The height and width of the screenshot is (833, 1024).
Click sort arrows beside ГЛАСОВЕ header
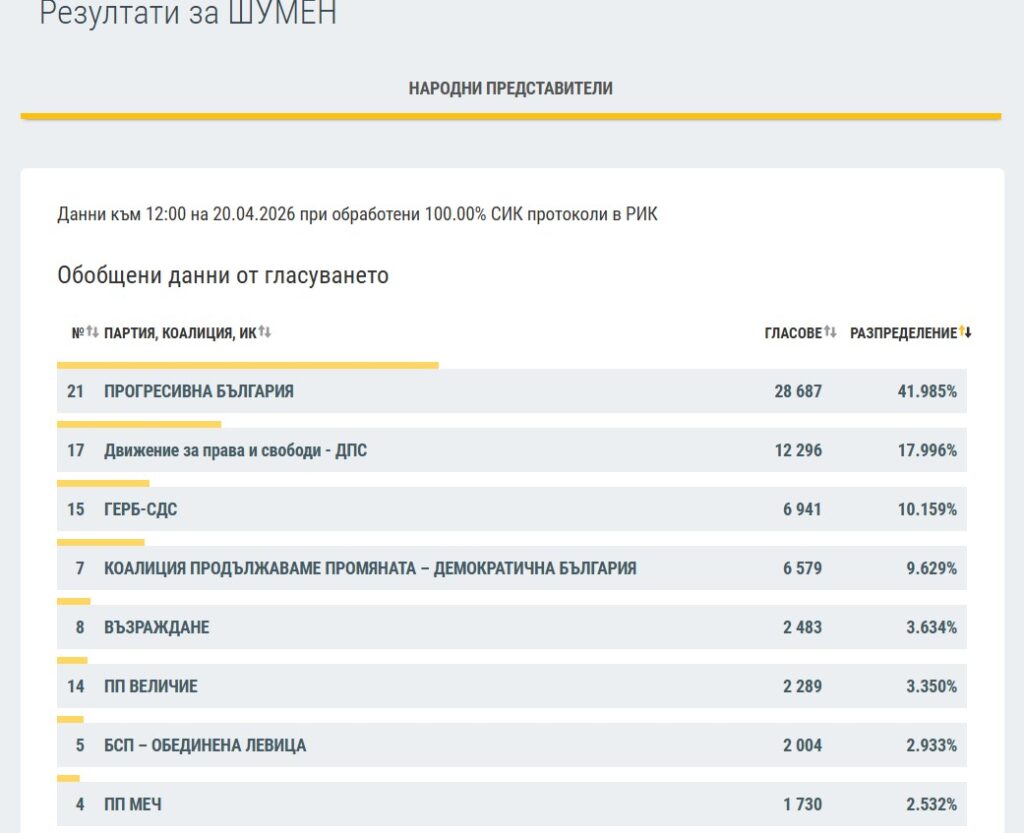(830, 332)
